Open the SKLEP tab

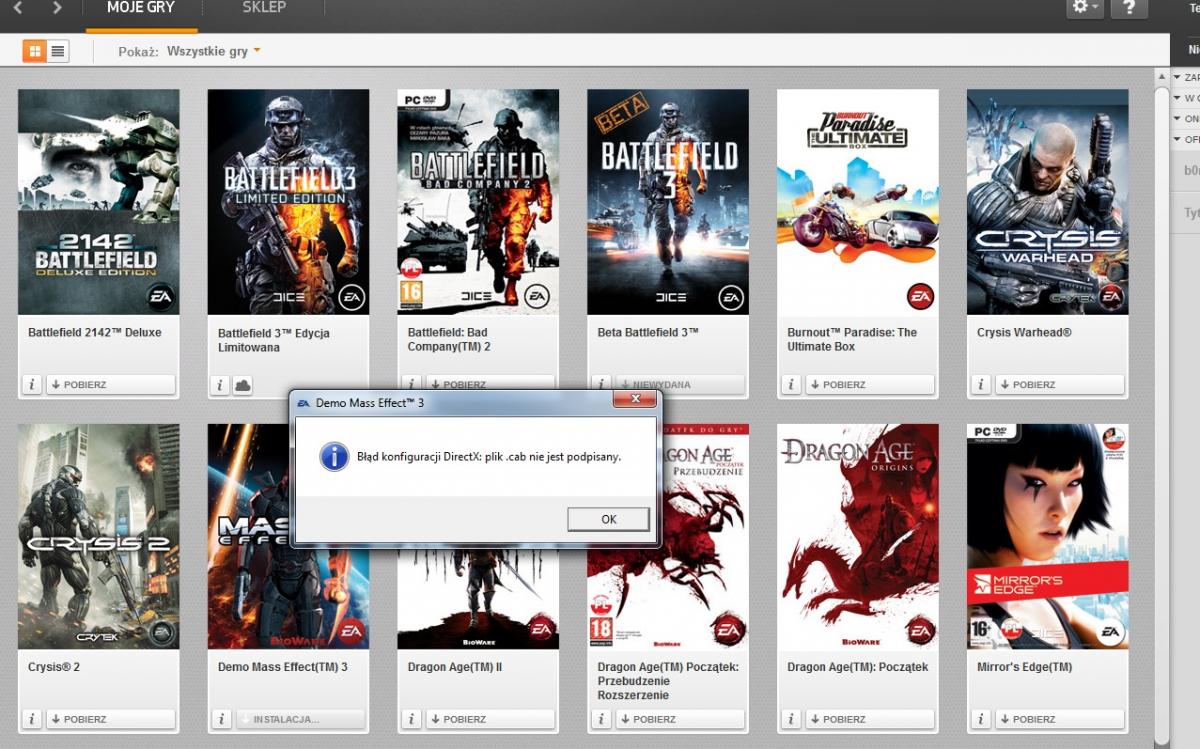[264, 8]
